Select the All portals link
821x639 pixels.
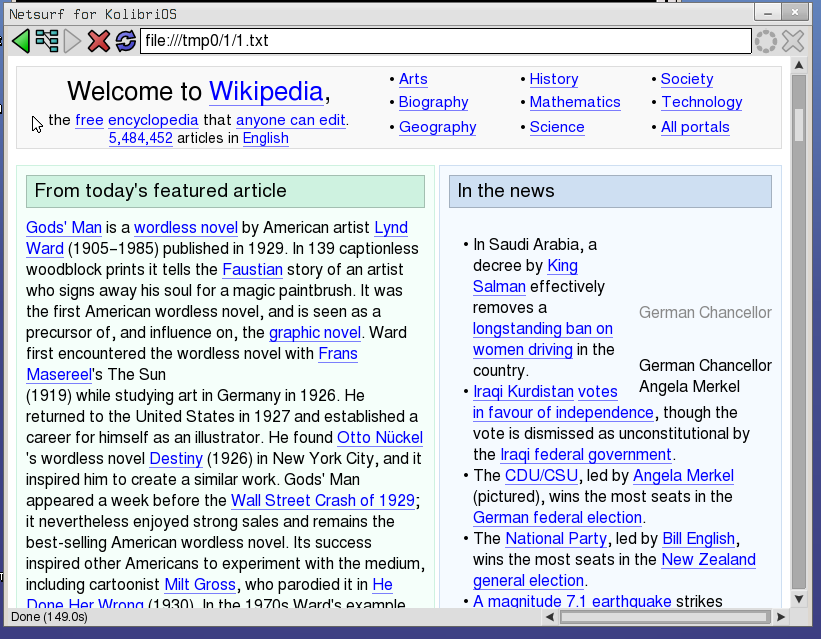pyautogui.click(x=695, y=127)
